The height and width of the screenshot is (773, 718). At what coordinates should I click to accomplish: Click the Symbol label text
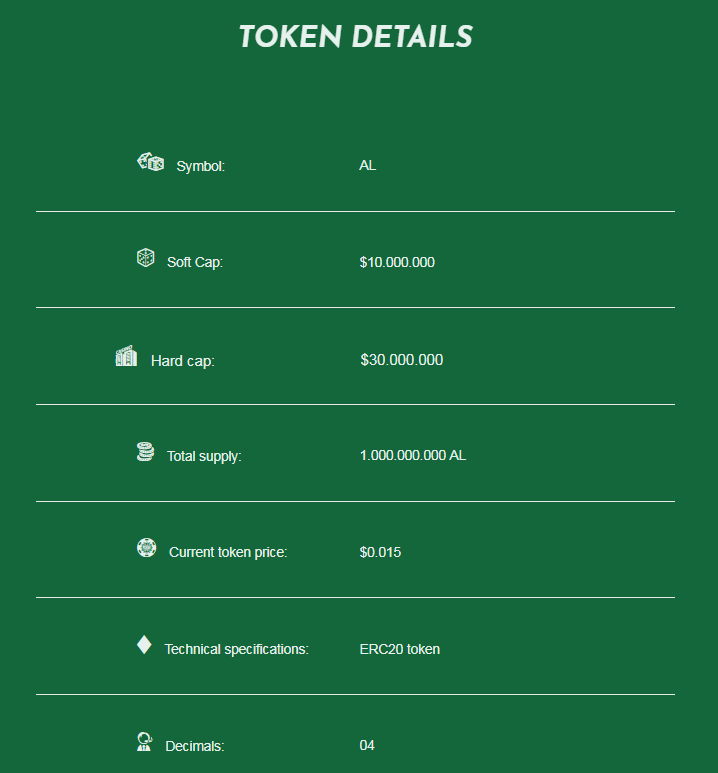pos(201,167)
